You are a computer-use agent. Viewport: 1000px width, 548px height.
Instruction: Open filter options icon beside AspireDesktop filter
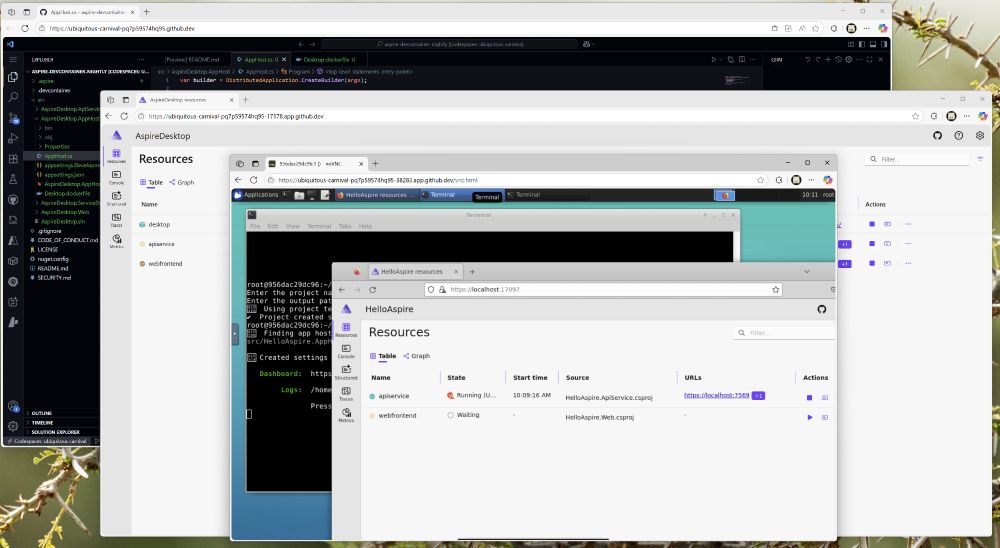point(980,159)
